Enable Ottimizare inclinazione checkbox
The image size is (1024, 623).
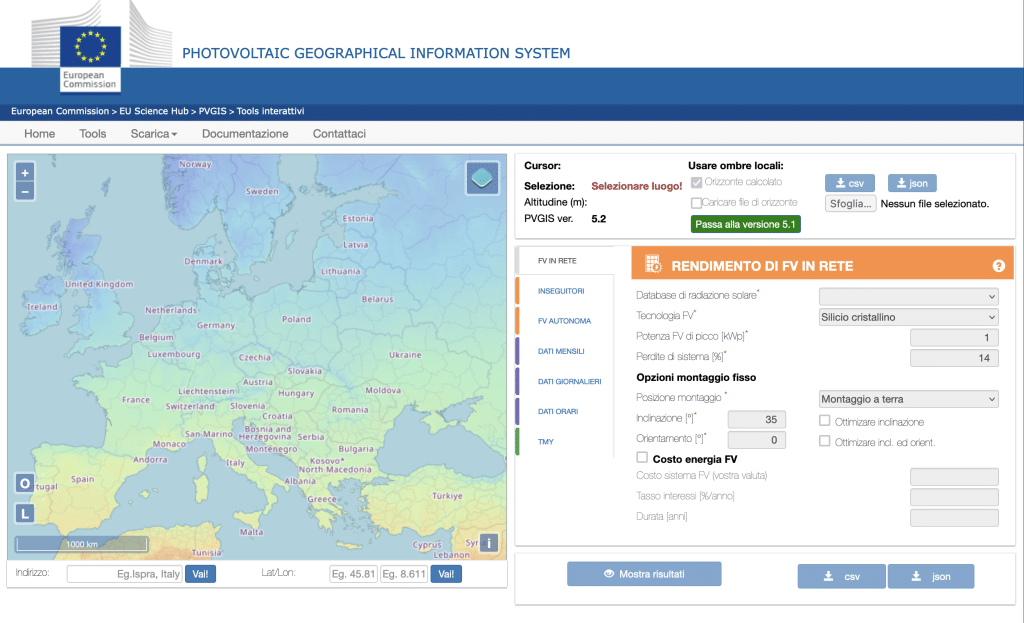(825, 421)
